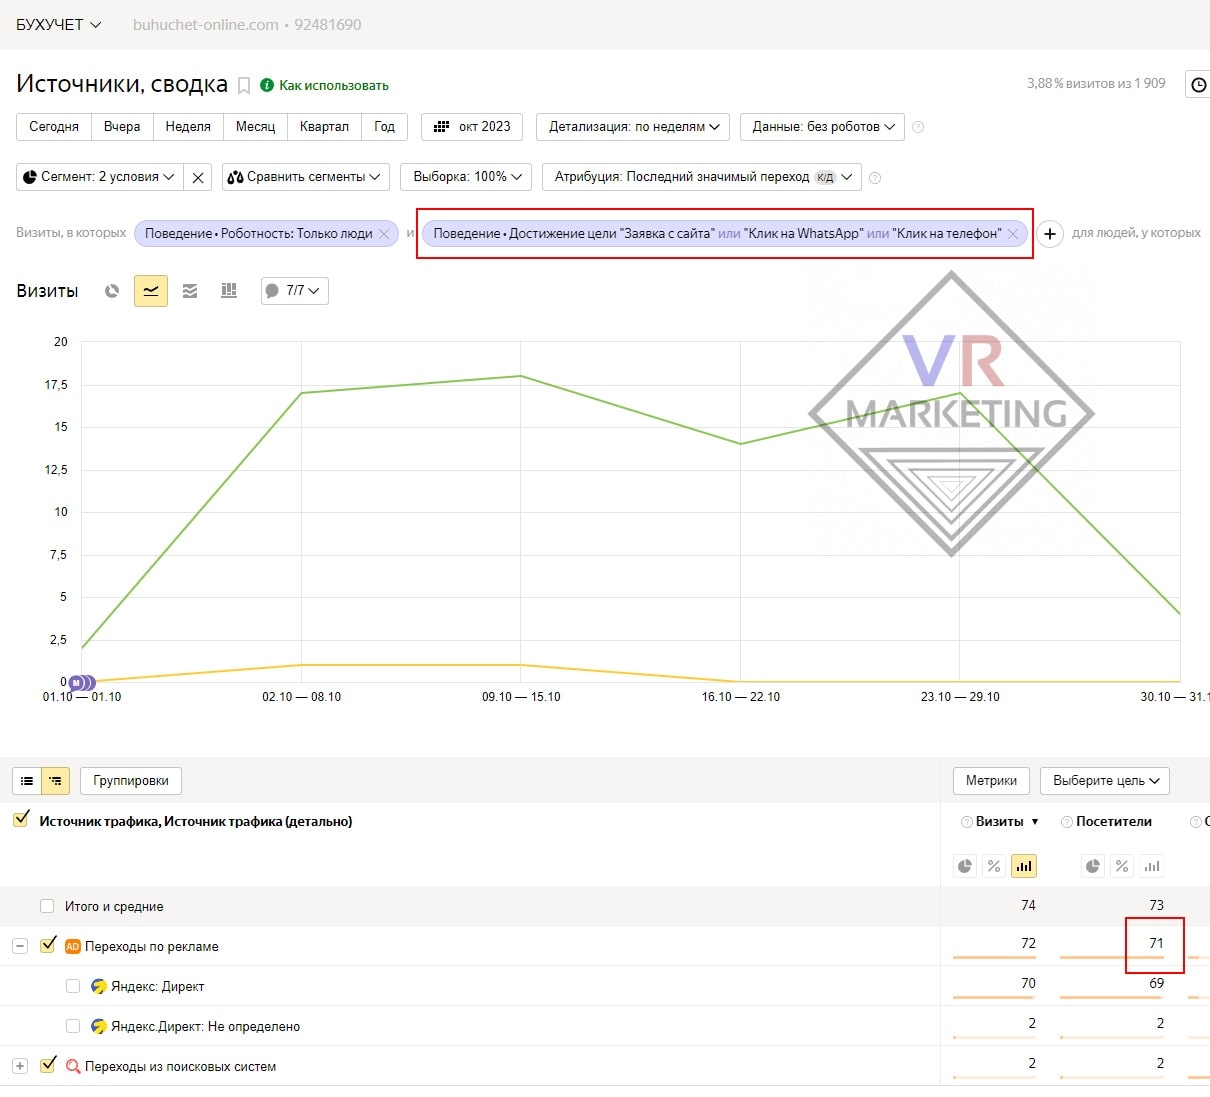Select the Год period tab
Viewport: 1210px width, 1097px height.
point(385,127)
